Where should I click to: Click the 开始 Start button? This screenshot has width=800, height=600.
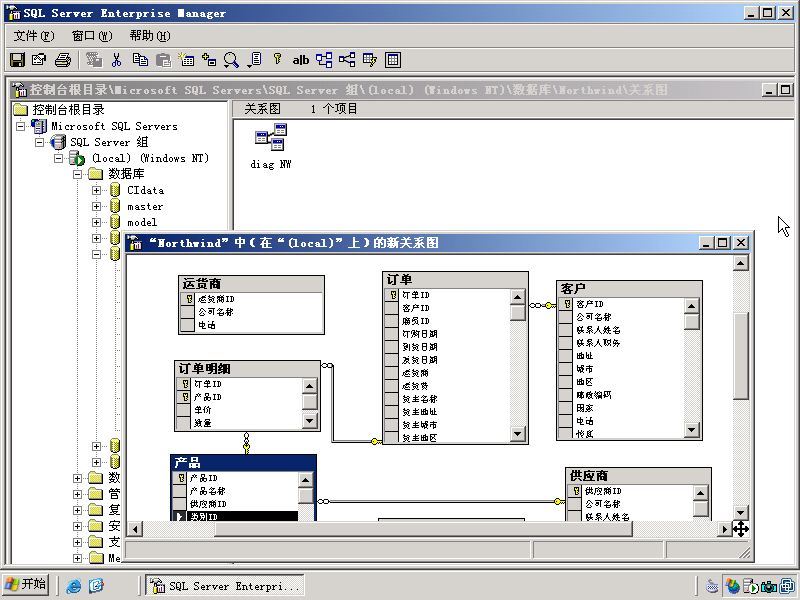click(x=27, y=585)
